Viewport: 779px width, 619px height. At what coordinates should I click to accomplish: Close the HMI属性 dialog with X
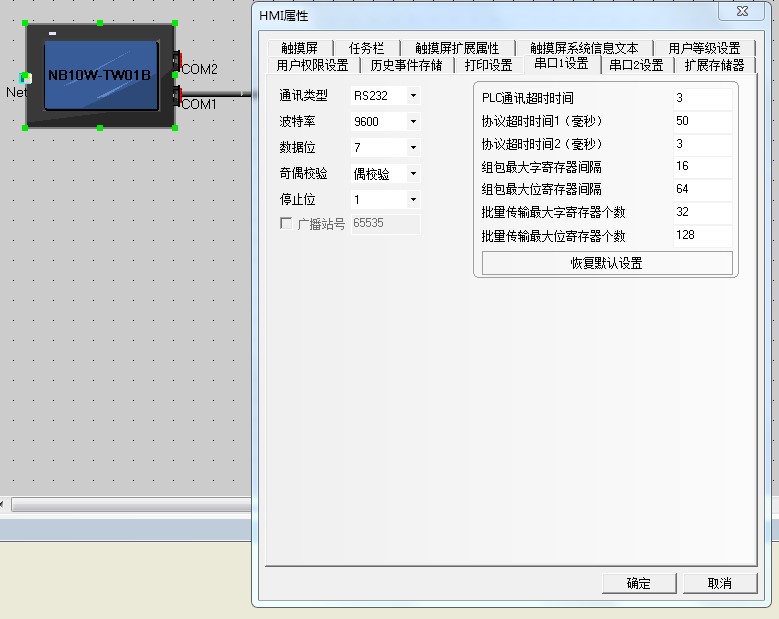(x=741, y=12)
